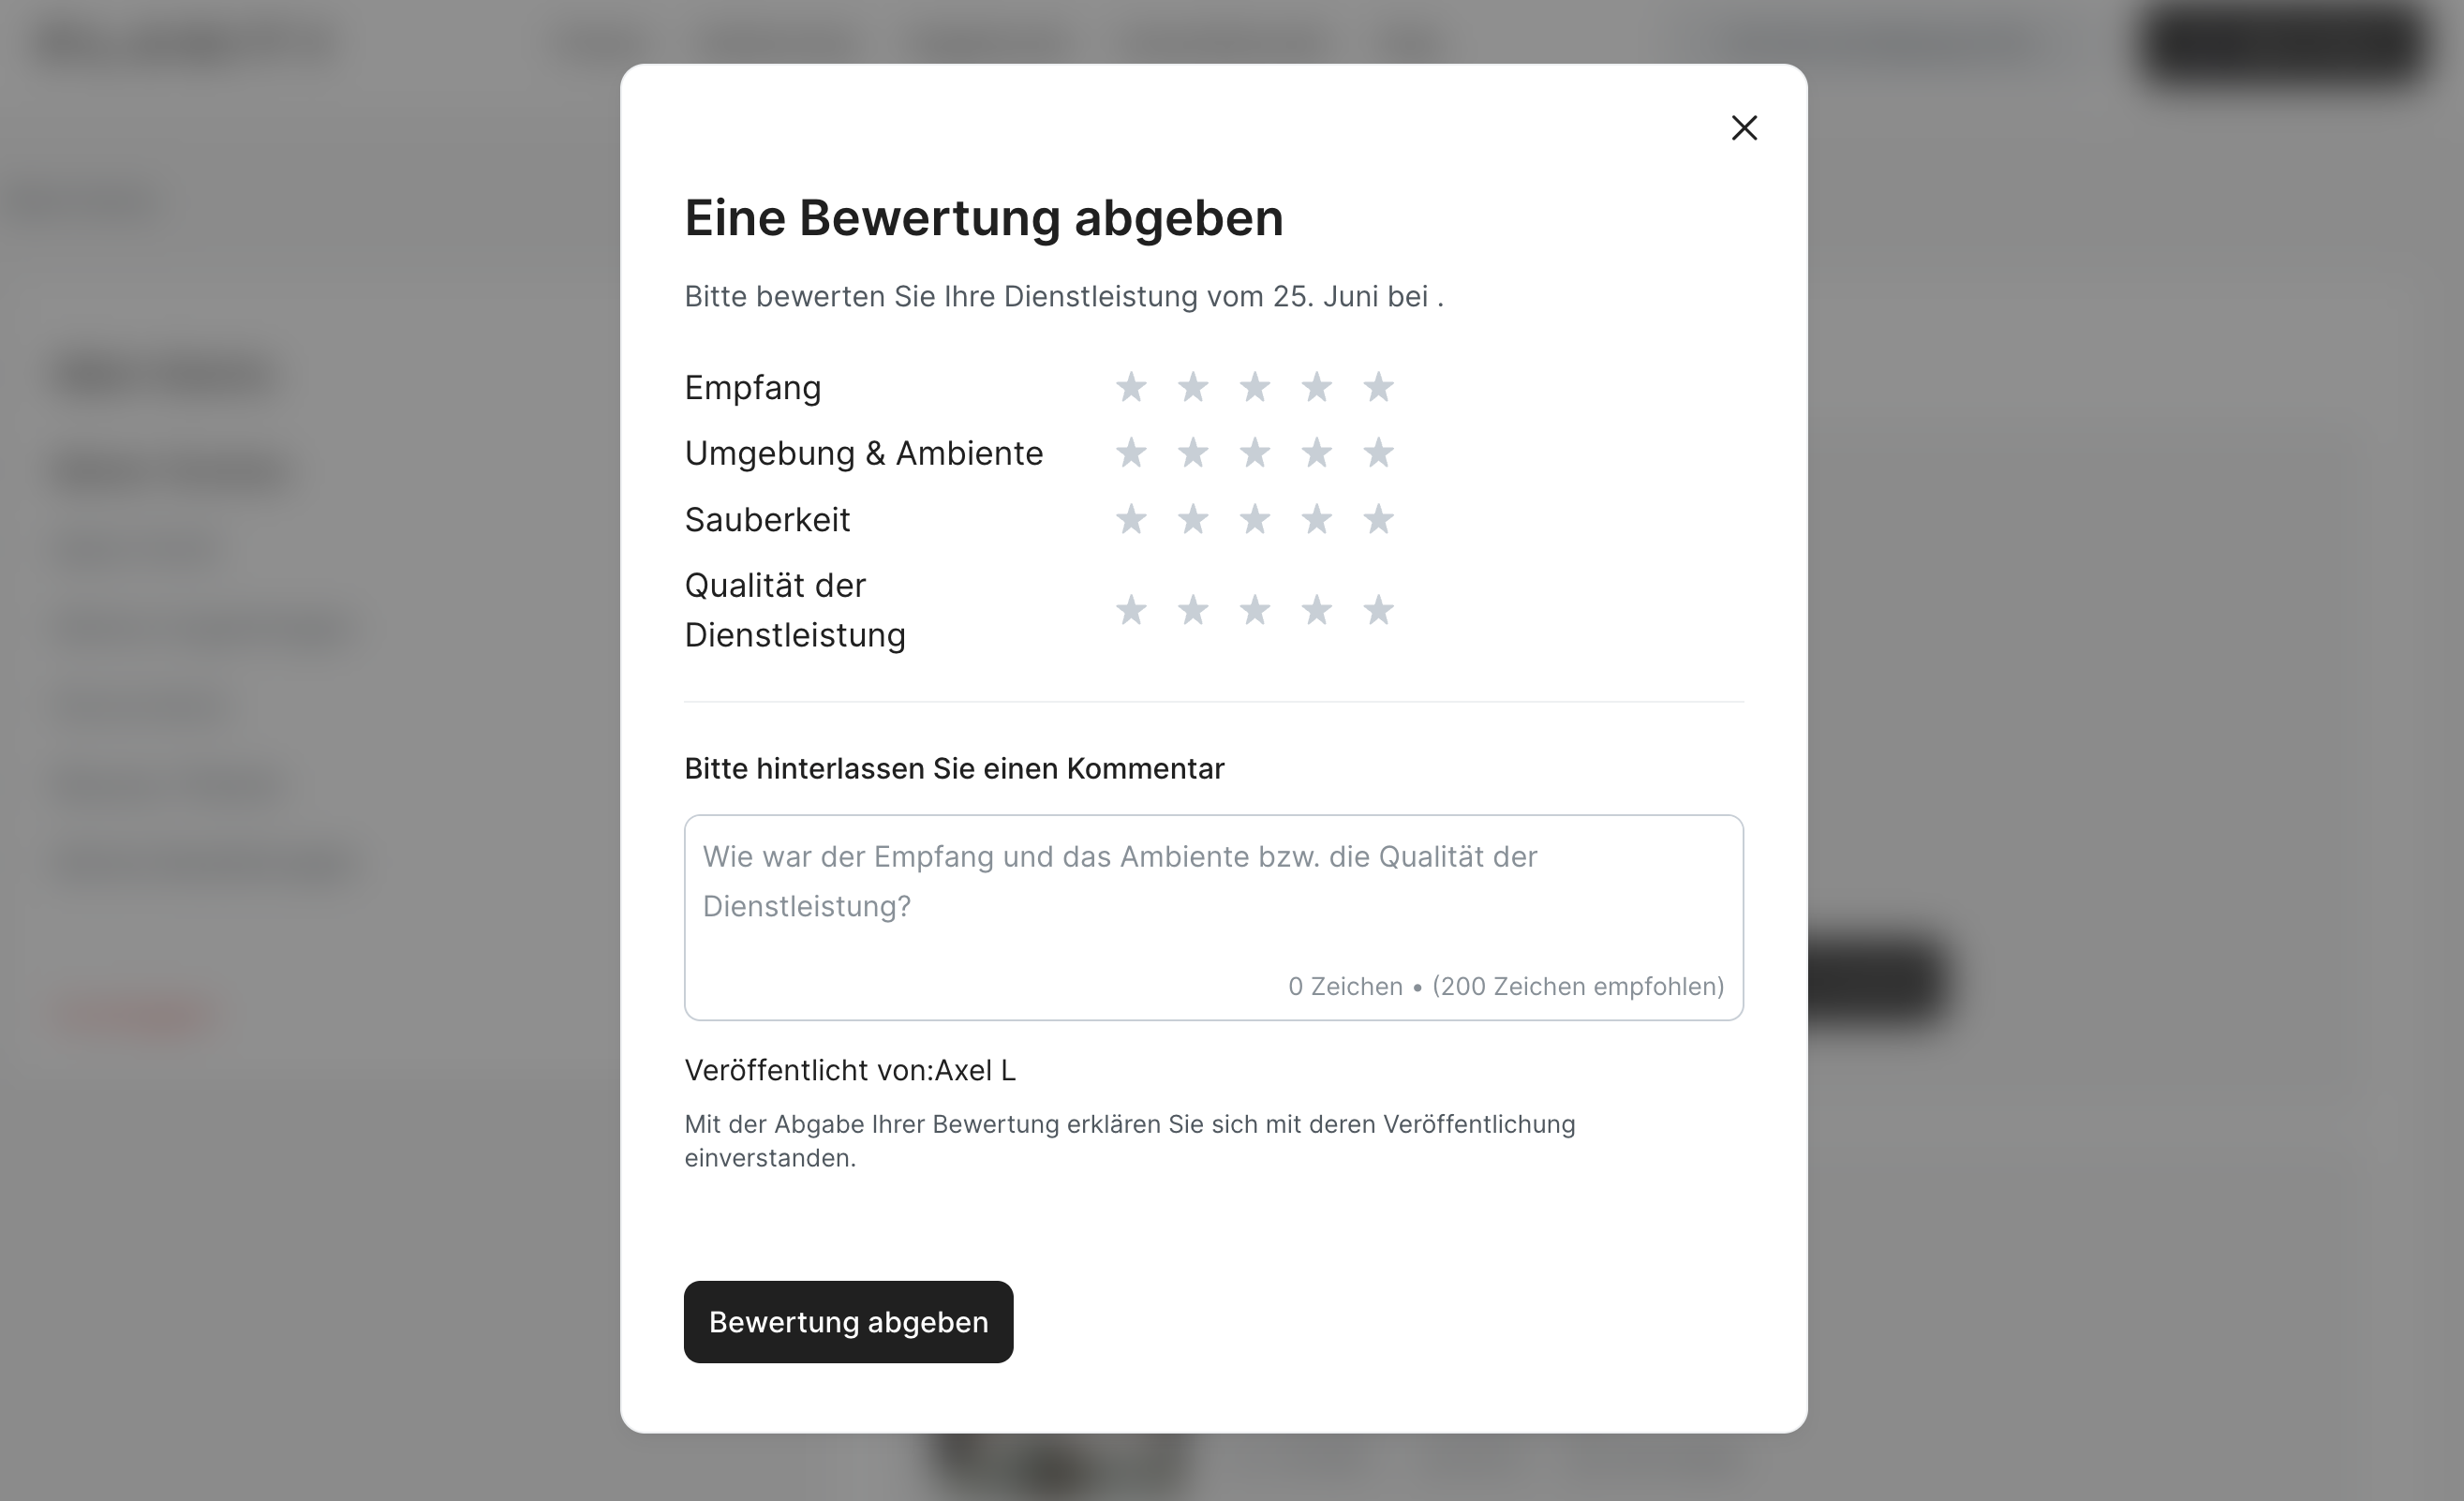Image resolution: width=2464 pixels, height=1501 pixels.
Task: Give Sauberkeit five stars
Action: coord(1378,519)
